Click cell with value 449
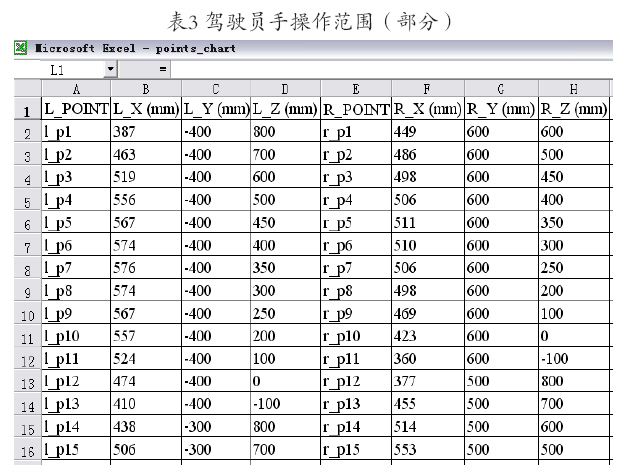 (x=428, y=131)
